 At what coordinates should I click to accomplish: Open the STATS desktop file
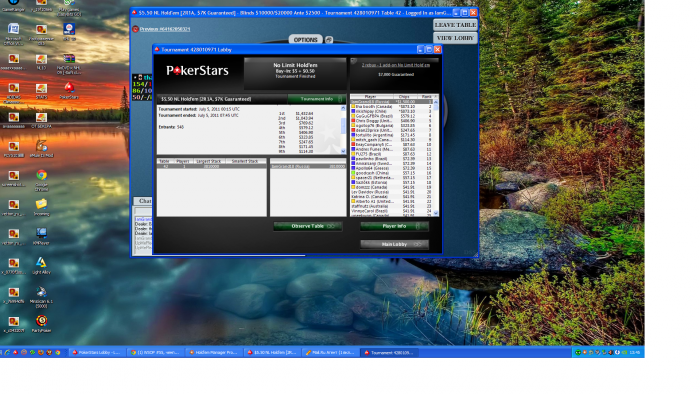coord(42,91)
